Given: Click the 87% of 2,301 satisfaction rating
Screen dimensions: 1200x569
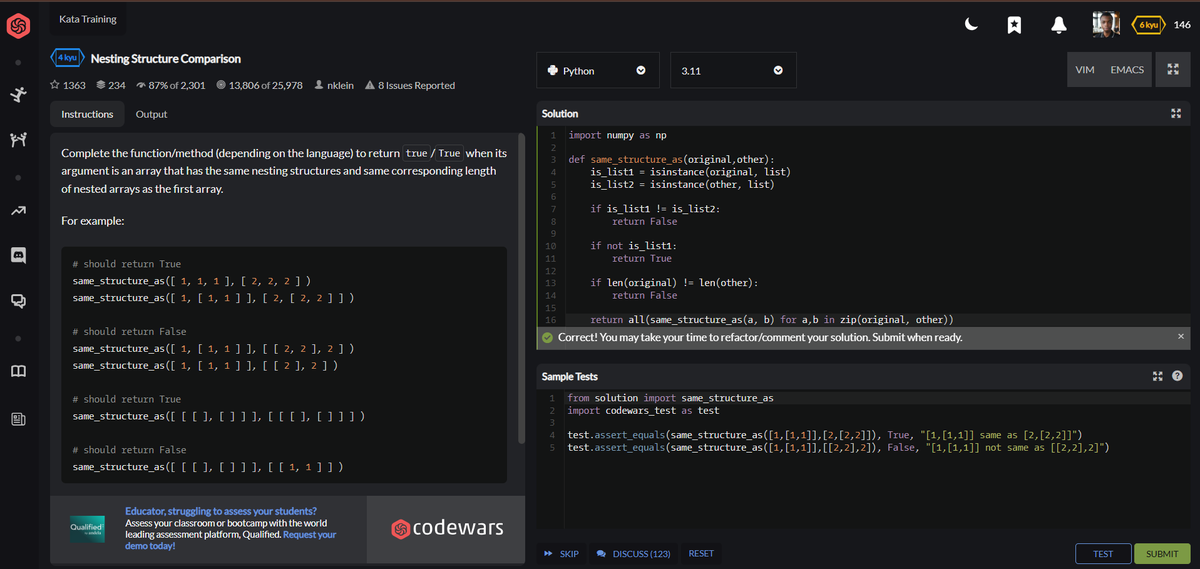Looking at the screenshot, I should [170, 85].
